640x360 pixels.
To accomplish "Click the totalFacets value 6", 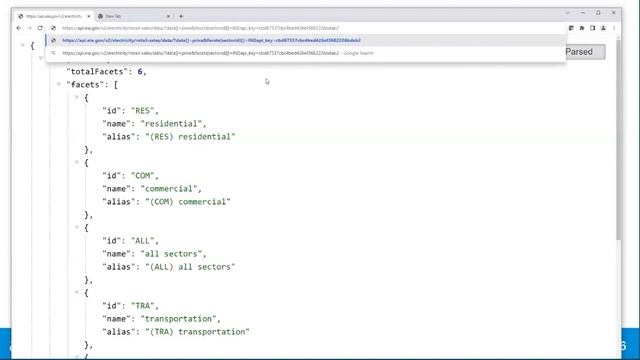I will tap(140, 72).
